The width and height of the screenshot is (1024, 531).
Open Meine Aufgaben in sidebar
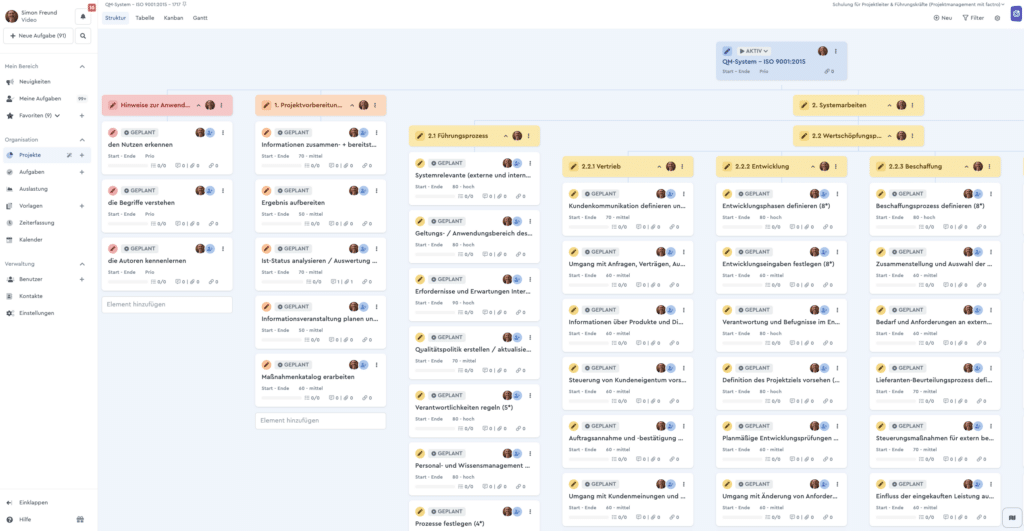(x=40, y=99)
